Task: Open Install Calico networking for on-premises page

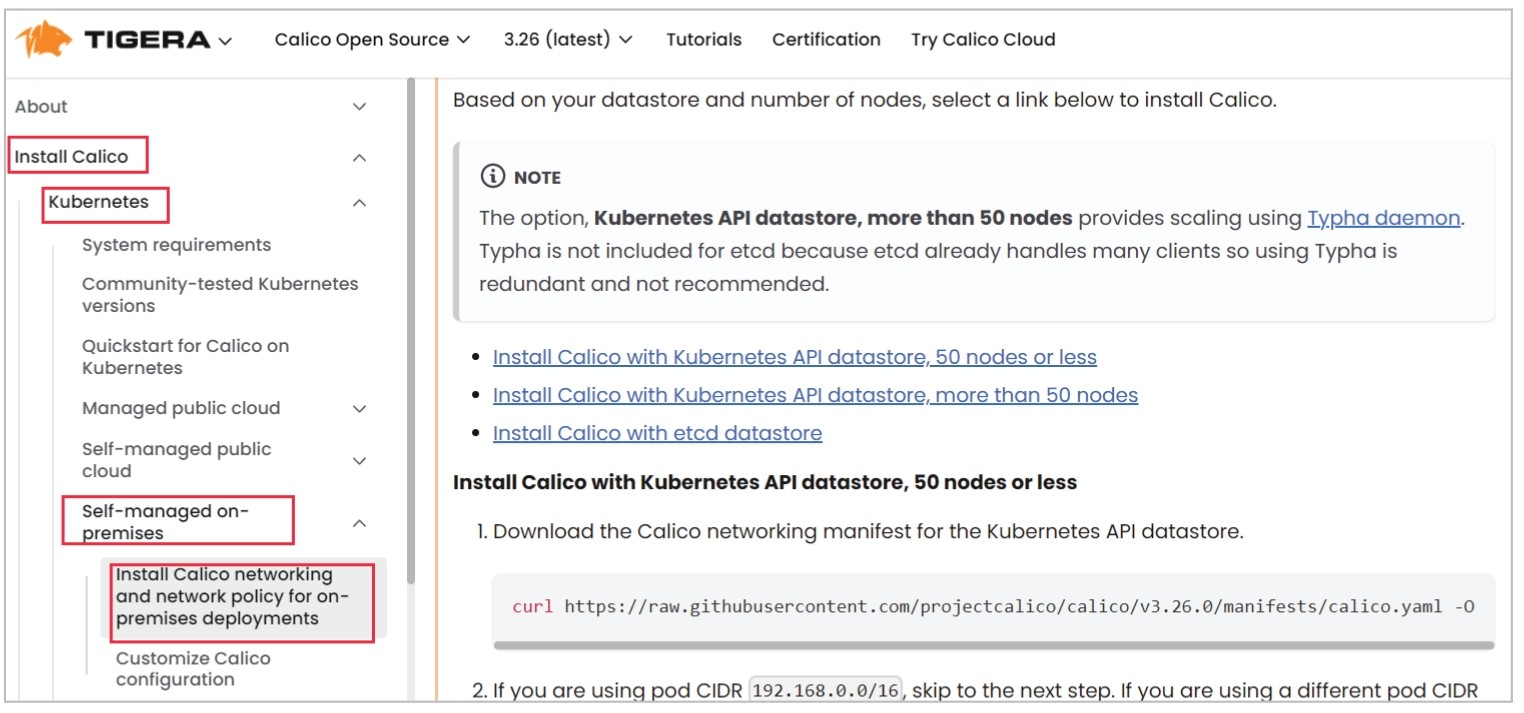Action: point(233,596)
